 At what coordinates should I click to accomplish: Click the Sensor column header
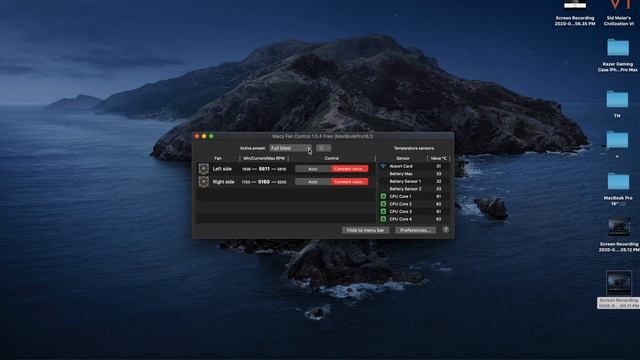pyautogui.click(x=403, y=158)
